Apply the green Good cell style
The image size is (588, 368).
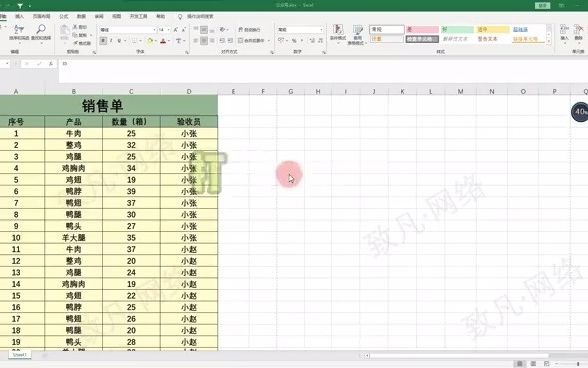click(x=457, y=29)
